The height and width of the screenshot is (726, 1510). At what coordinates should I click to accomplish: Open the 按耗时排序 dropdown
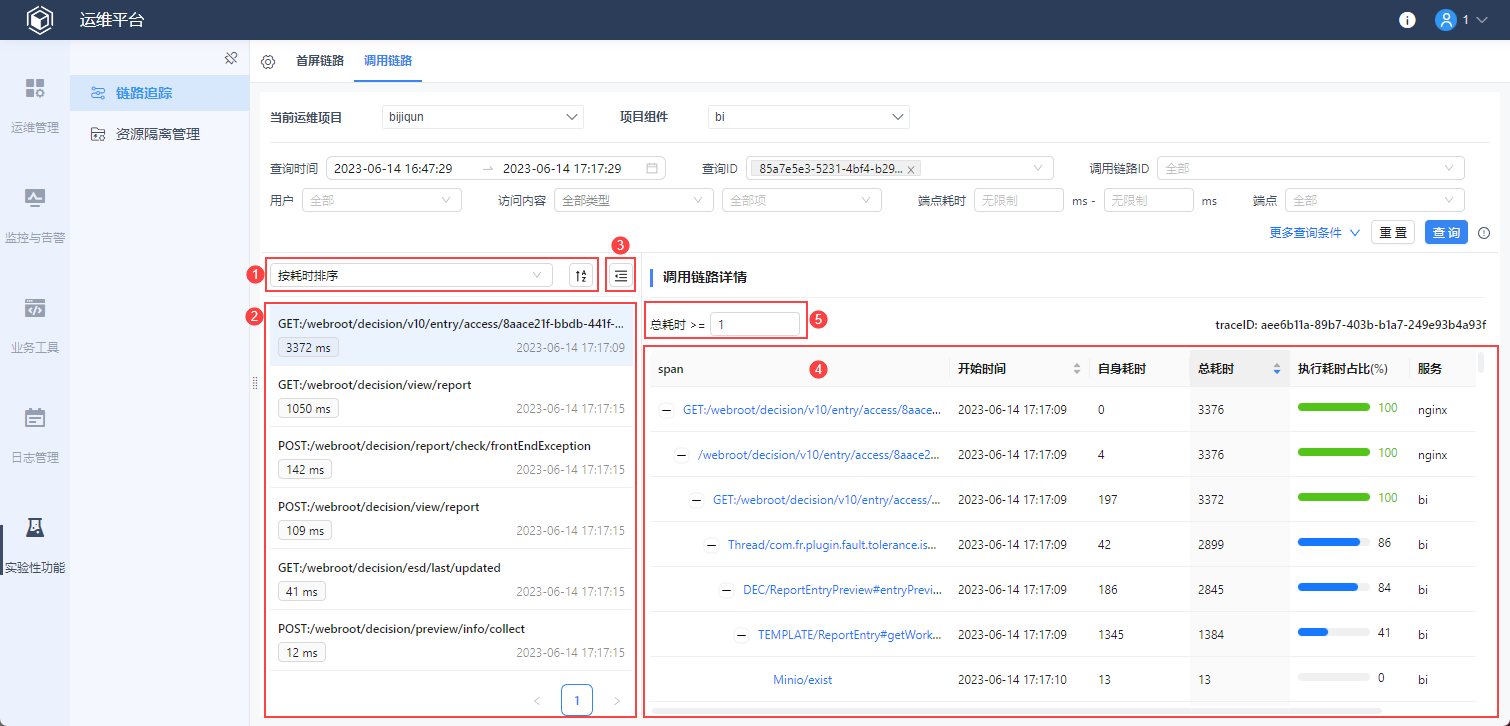(x=413, y=275)
